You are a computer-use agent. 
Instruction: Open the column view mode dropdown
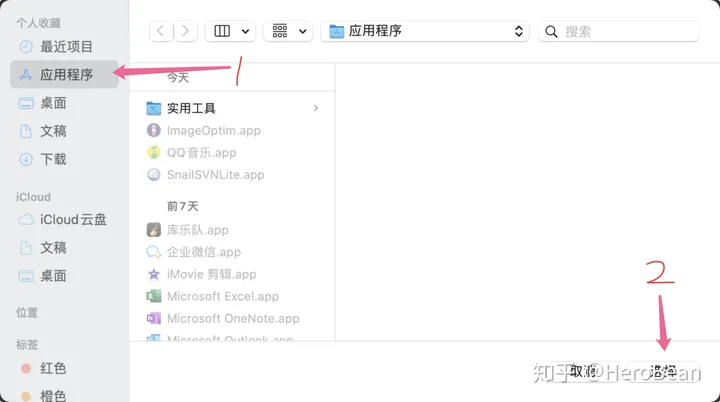tap(230, 31)
